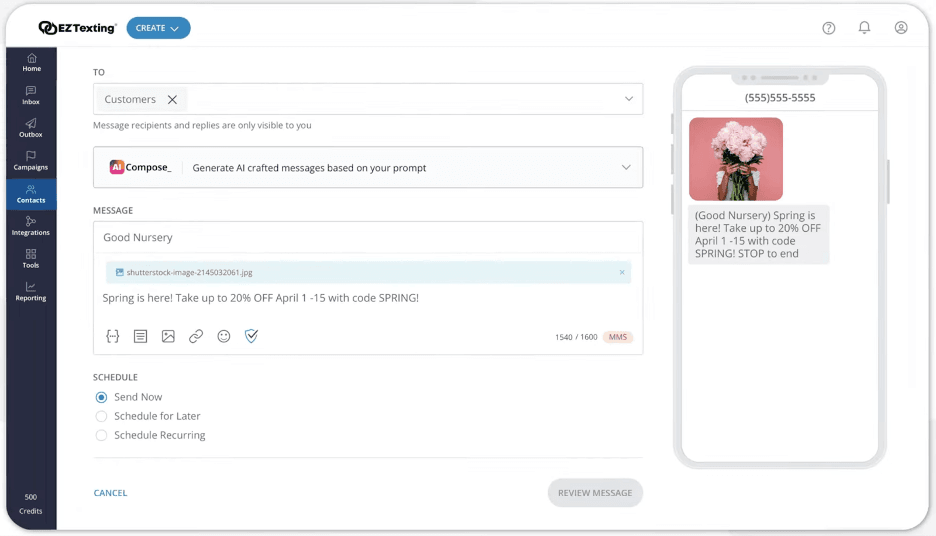The height and width of the screenshot is (536, 936).
Task: Choose Schedule for Later option
Action: (x=101, y=416)
